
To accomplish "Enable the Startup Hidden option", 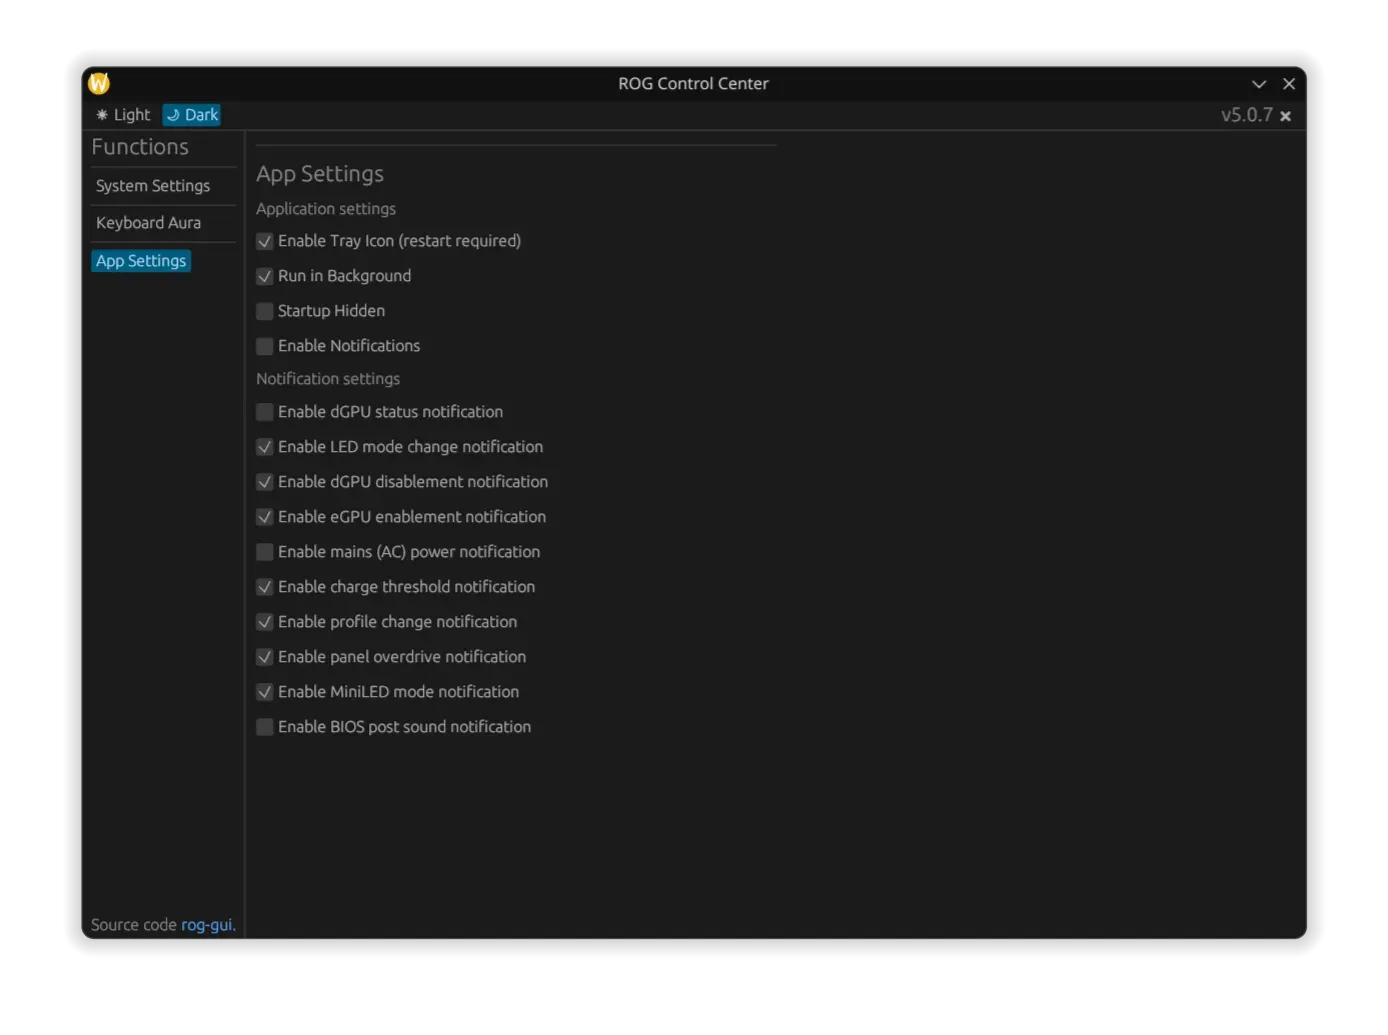I will [265, 311].
